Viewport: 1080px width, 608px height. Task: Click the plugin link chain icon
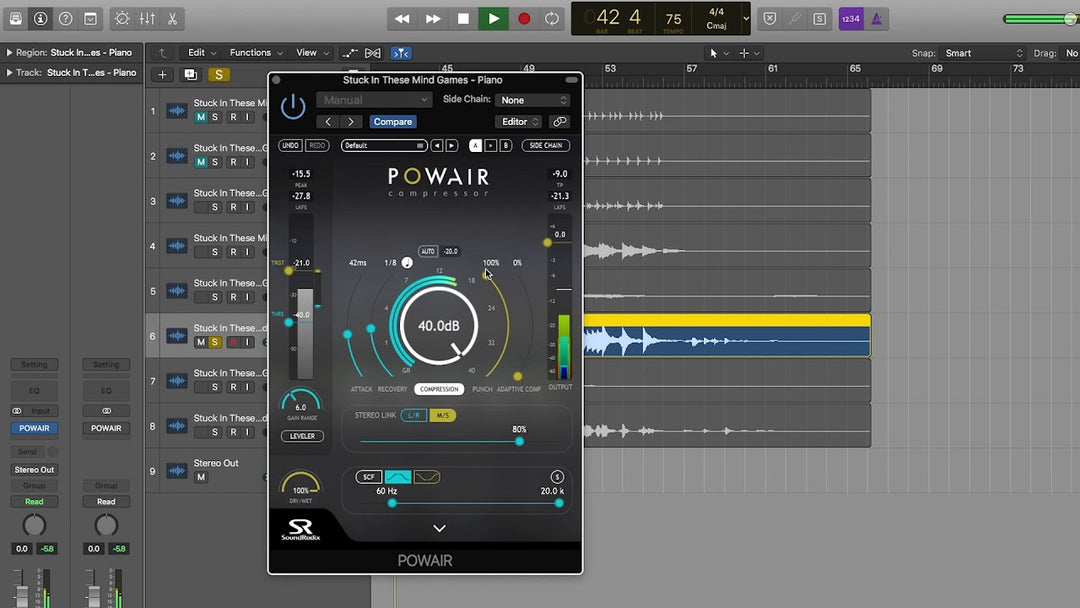coord(559,122)
